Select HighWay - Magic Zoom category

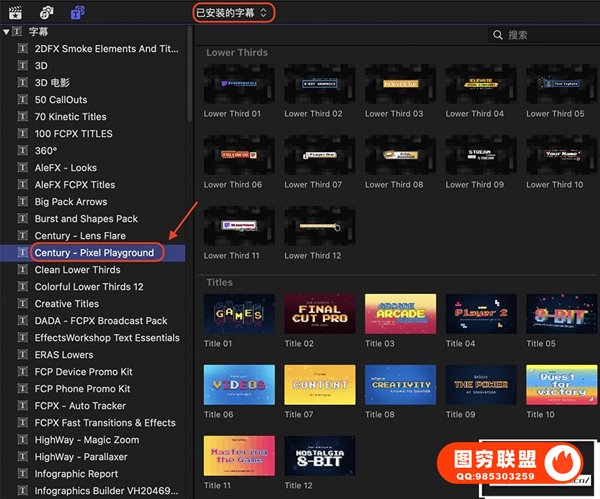tap(87, 440)
